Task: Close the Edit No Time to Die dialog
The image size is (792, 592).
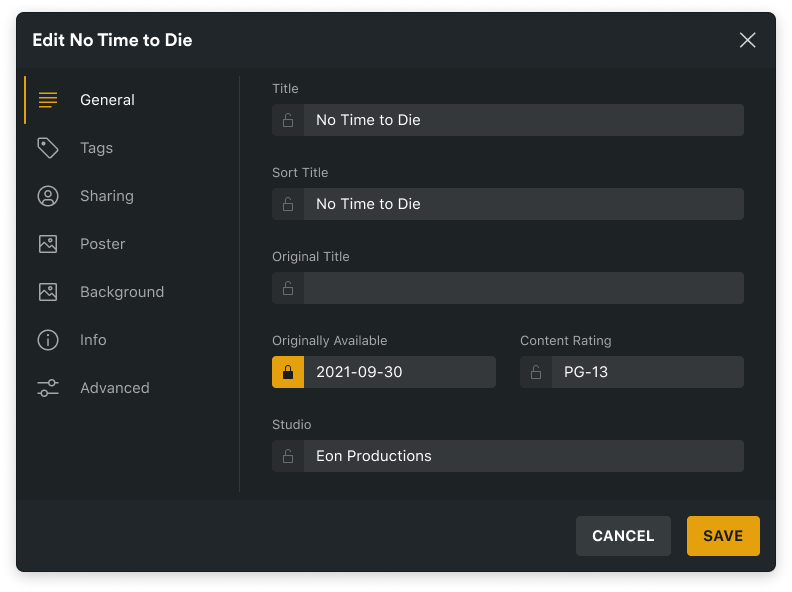Action: [x=748, y=40]
